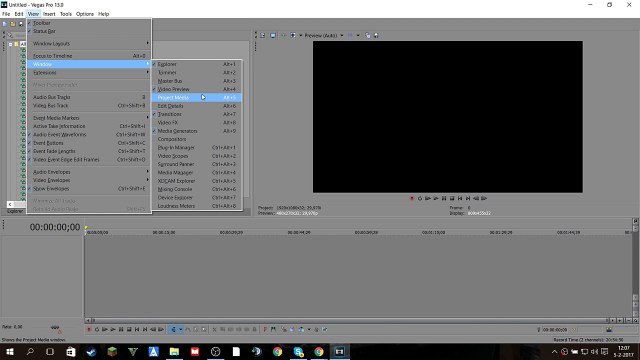Click the 00:00:00;00 timecode display

click(x=55, y=227)
